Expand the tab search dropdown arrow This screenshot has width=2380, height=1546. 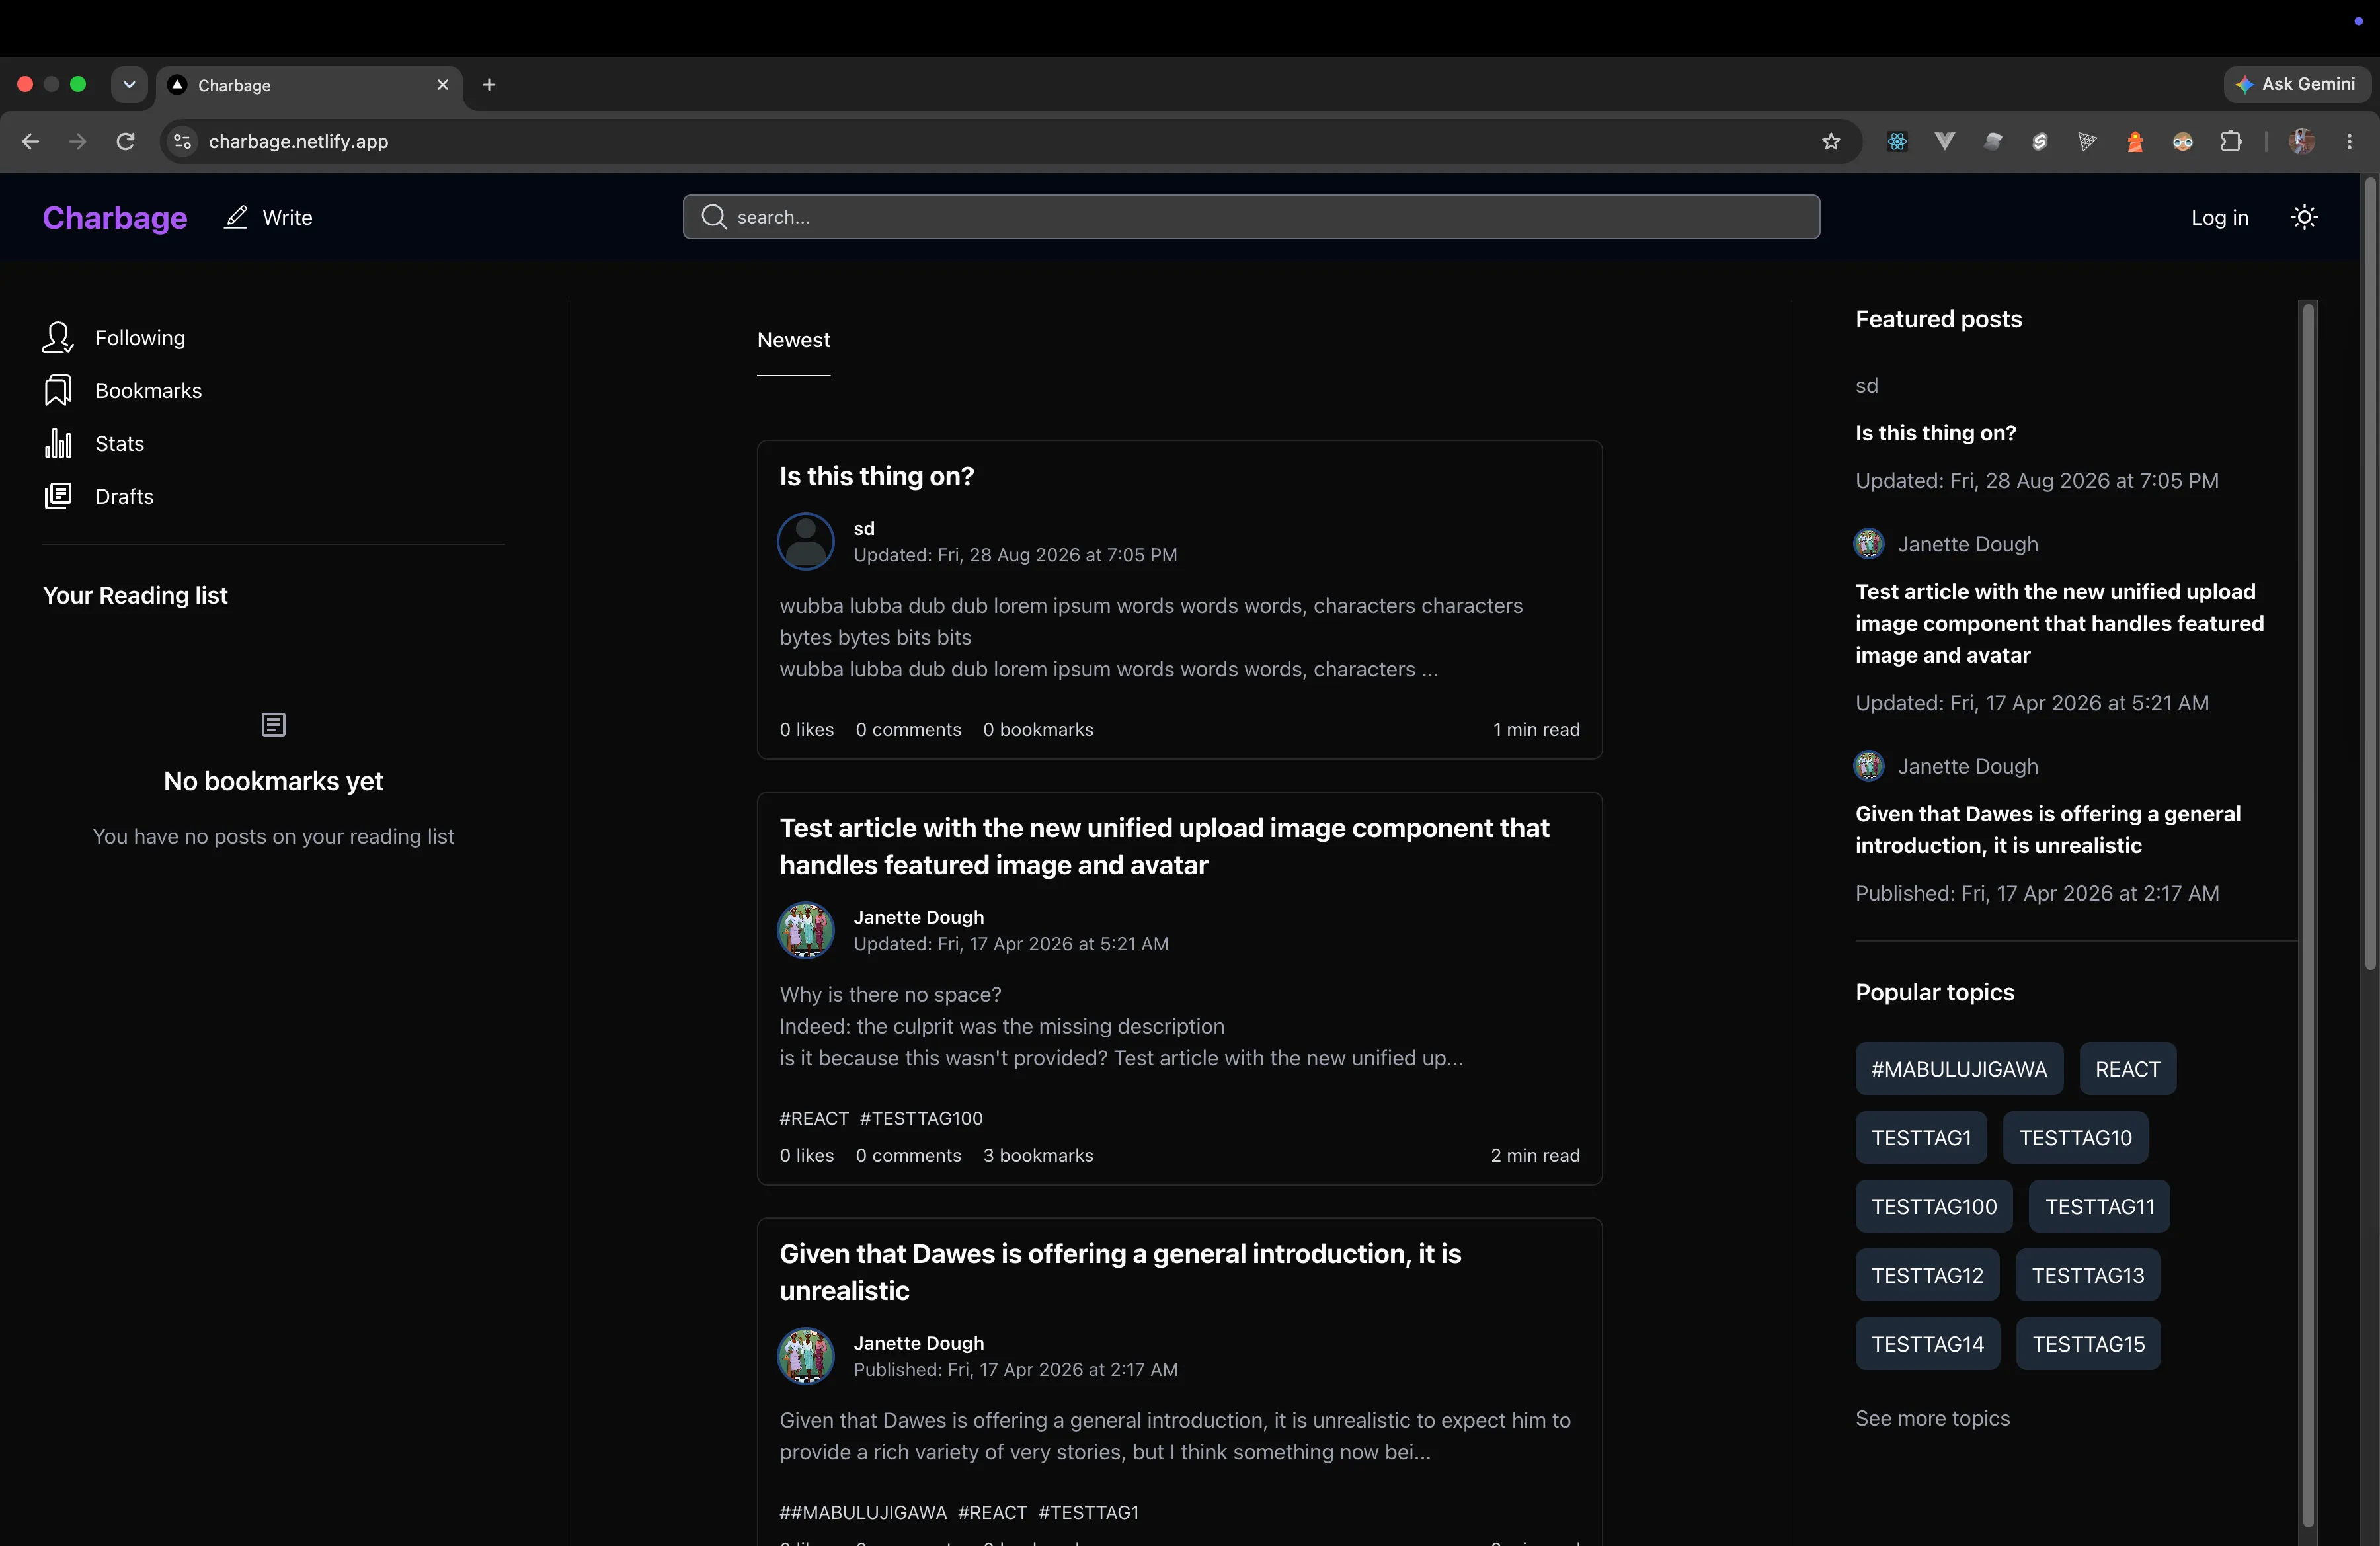(x=129, y=85)
